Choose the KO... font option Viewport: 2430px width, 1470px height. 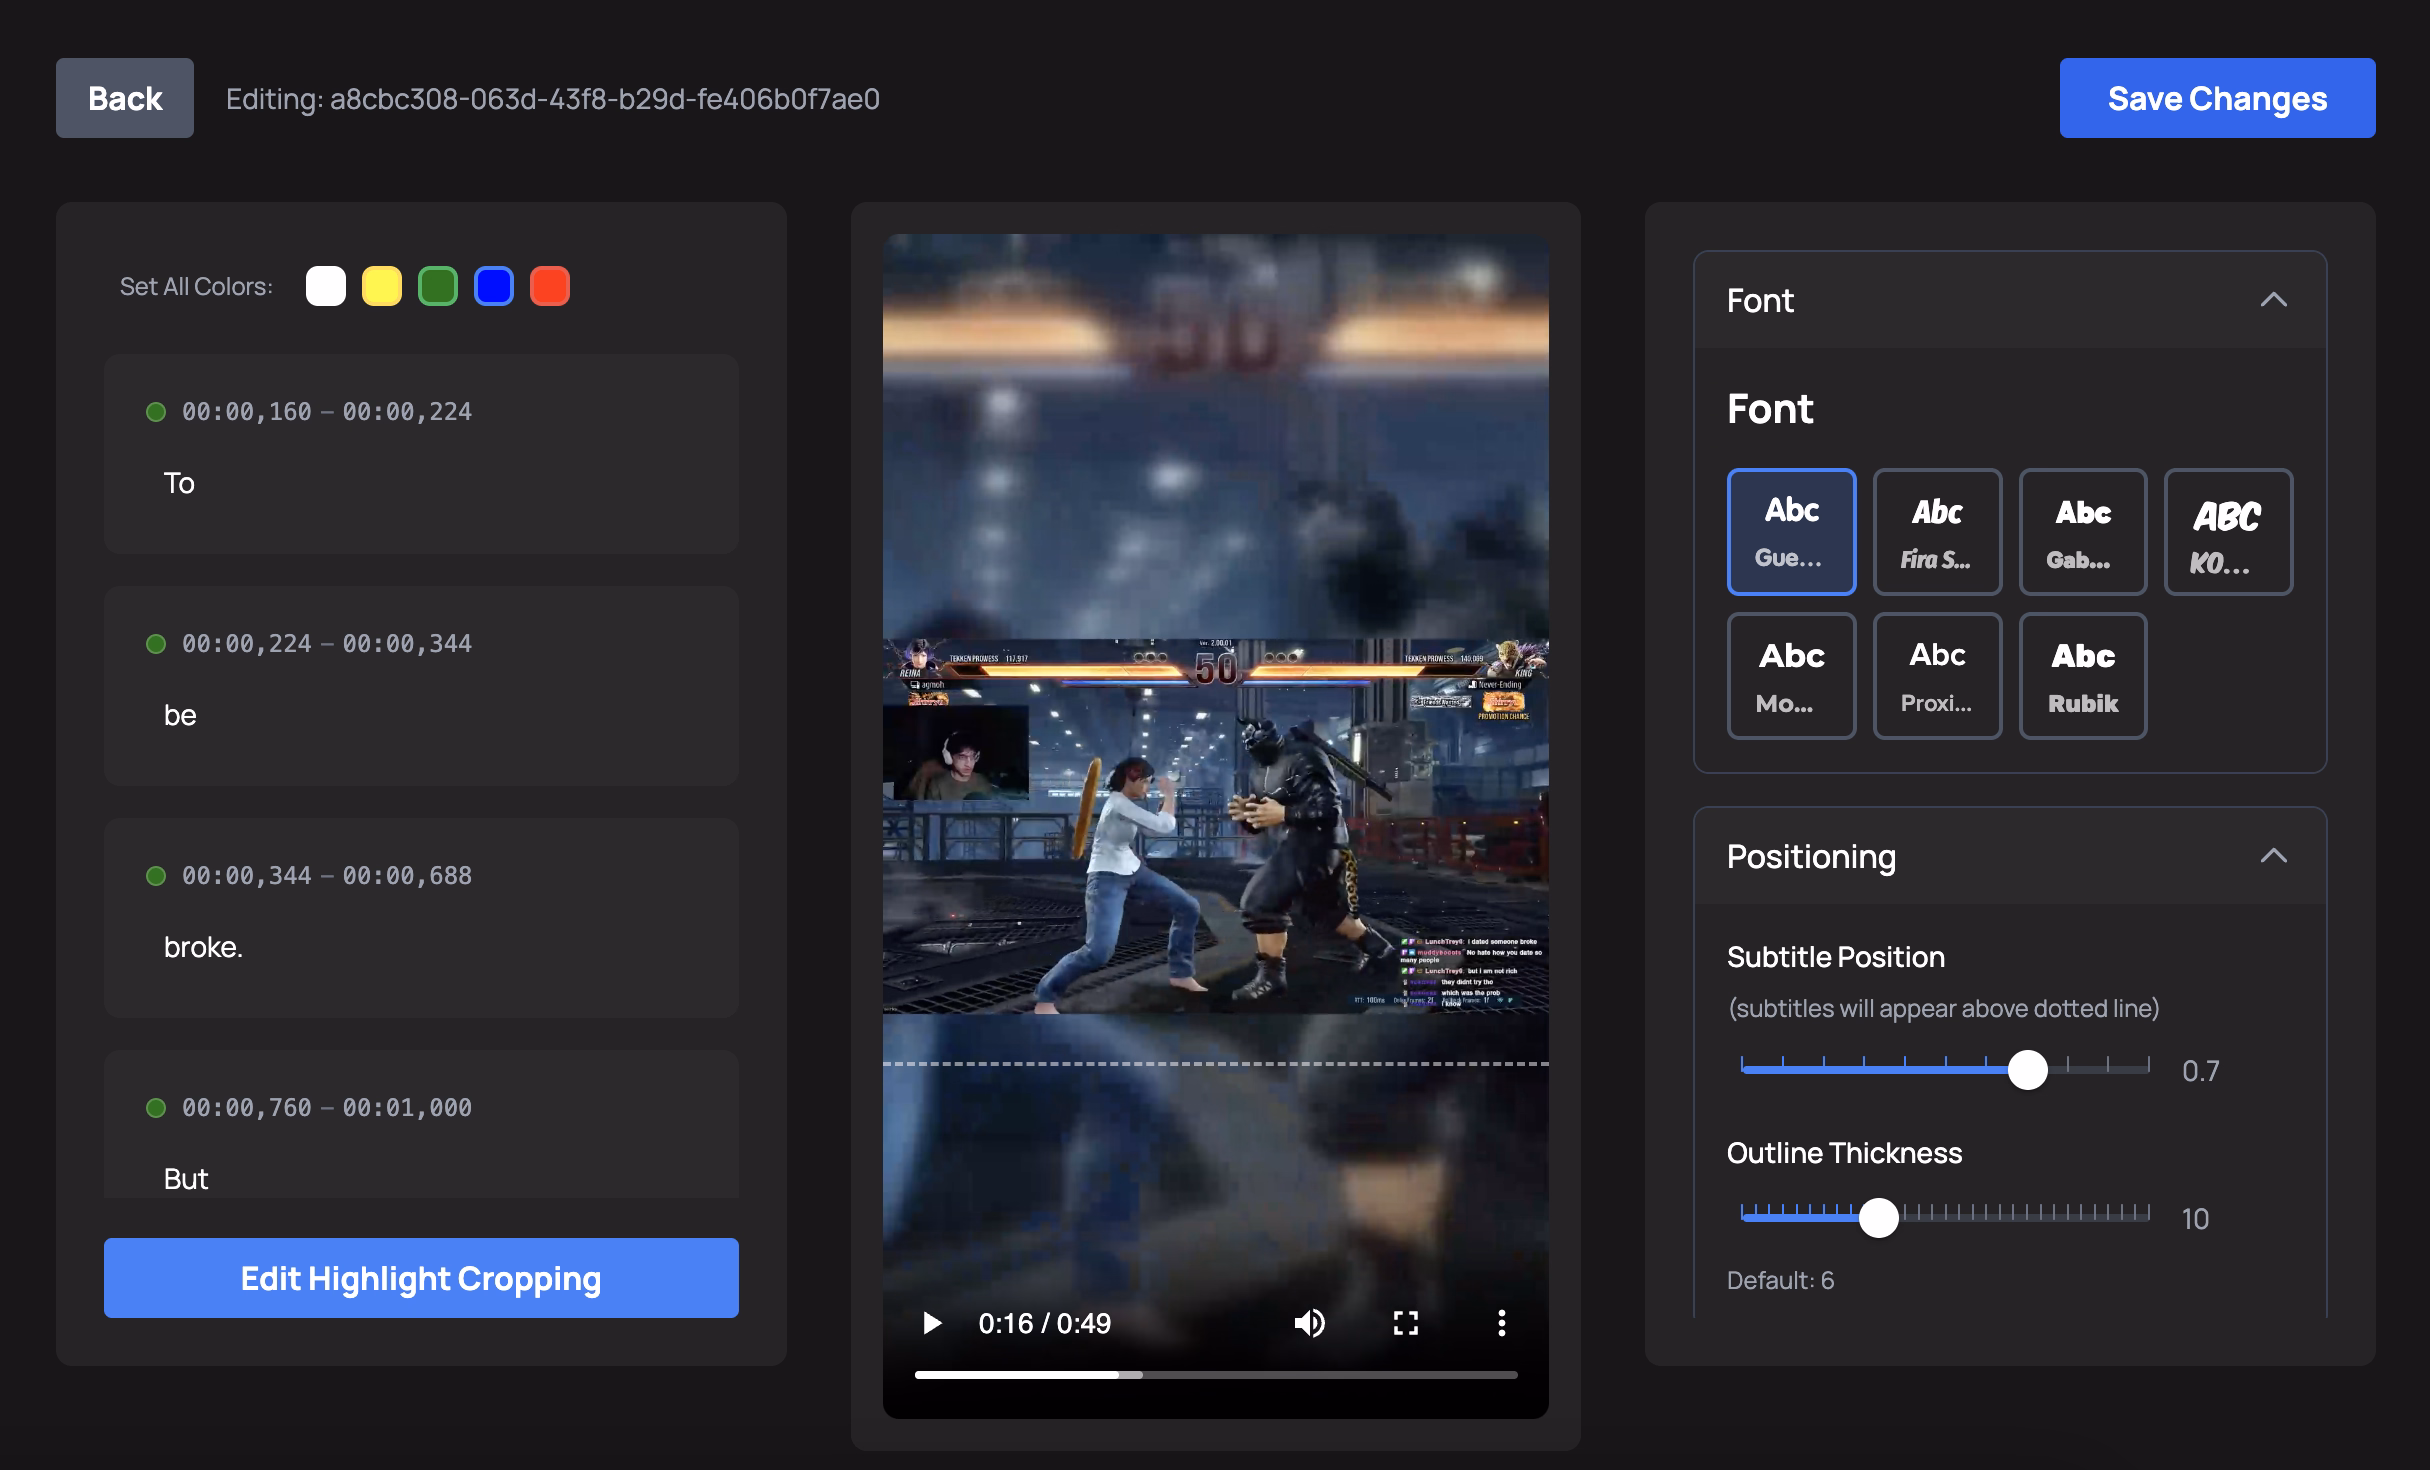[x=2228, y=532]
